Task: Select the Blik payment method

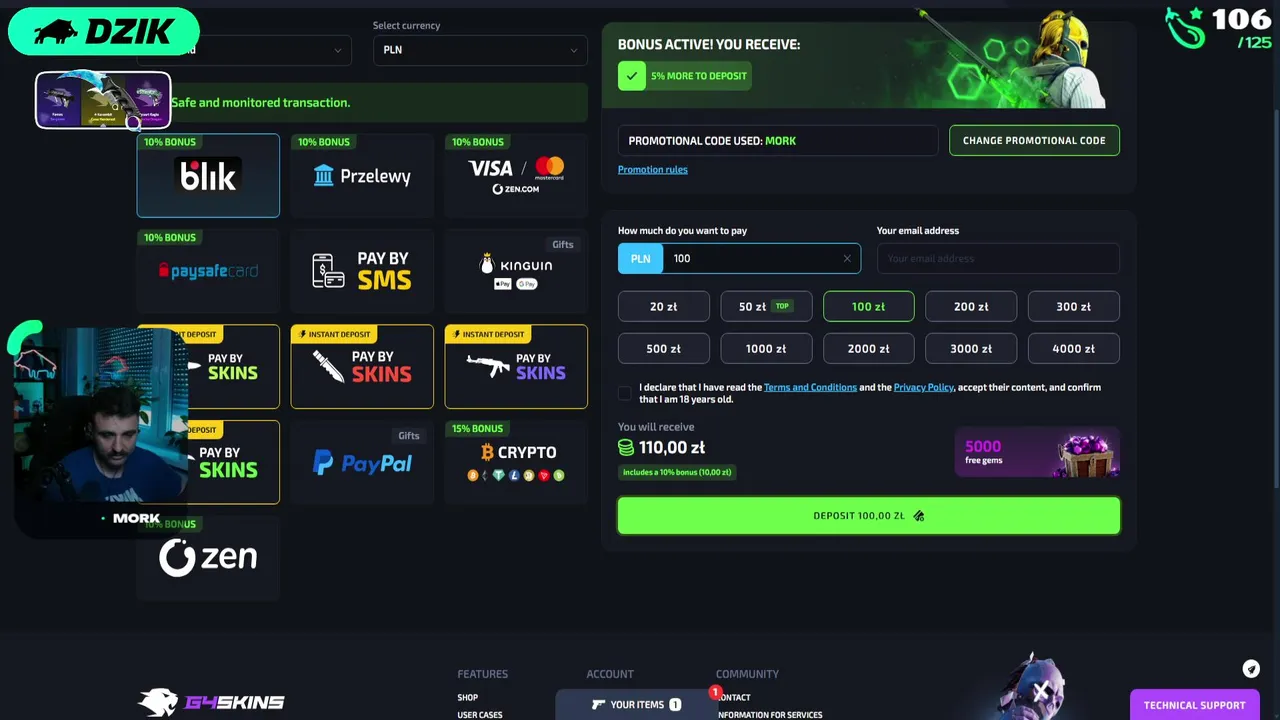Action: [x=208, y=175]
